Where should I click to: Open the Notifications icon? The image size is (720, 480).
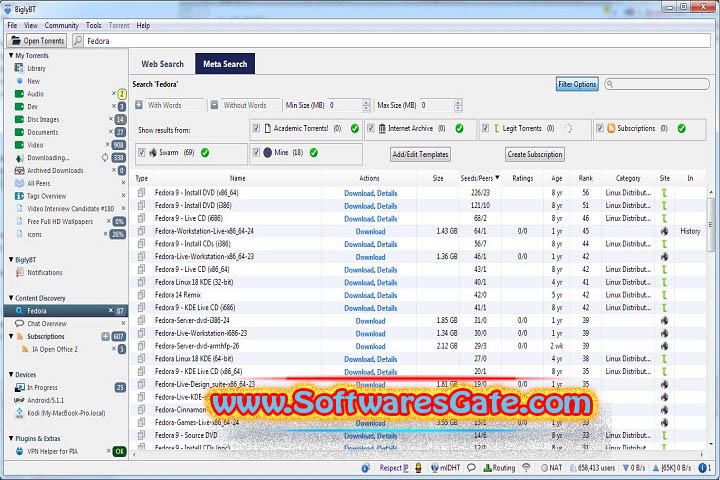pos(19,272)
